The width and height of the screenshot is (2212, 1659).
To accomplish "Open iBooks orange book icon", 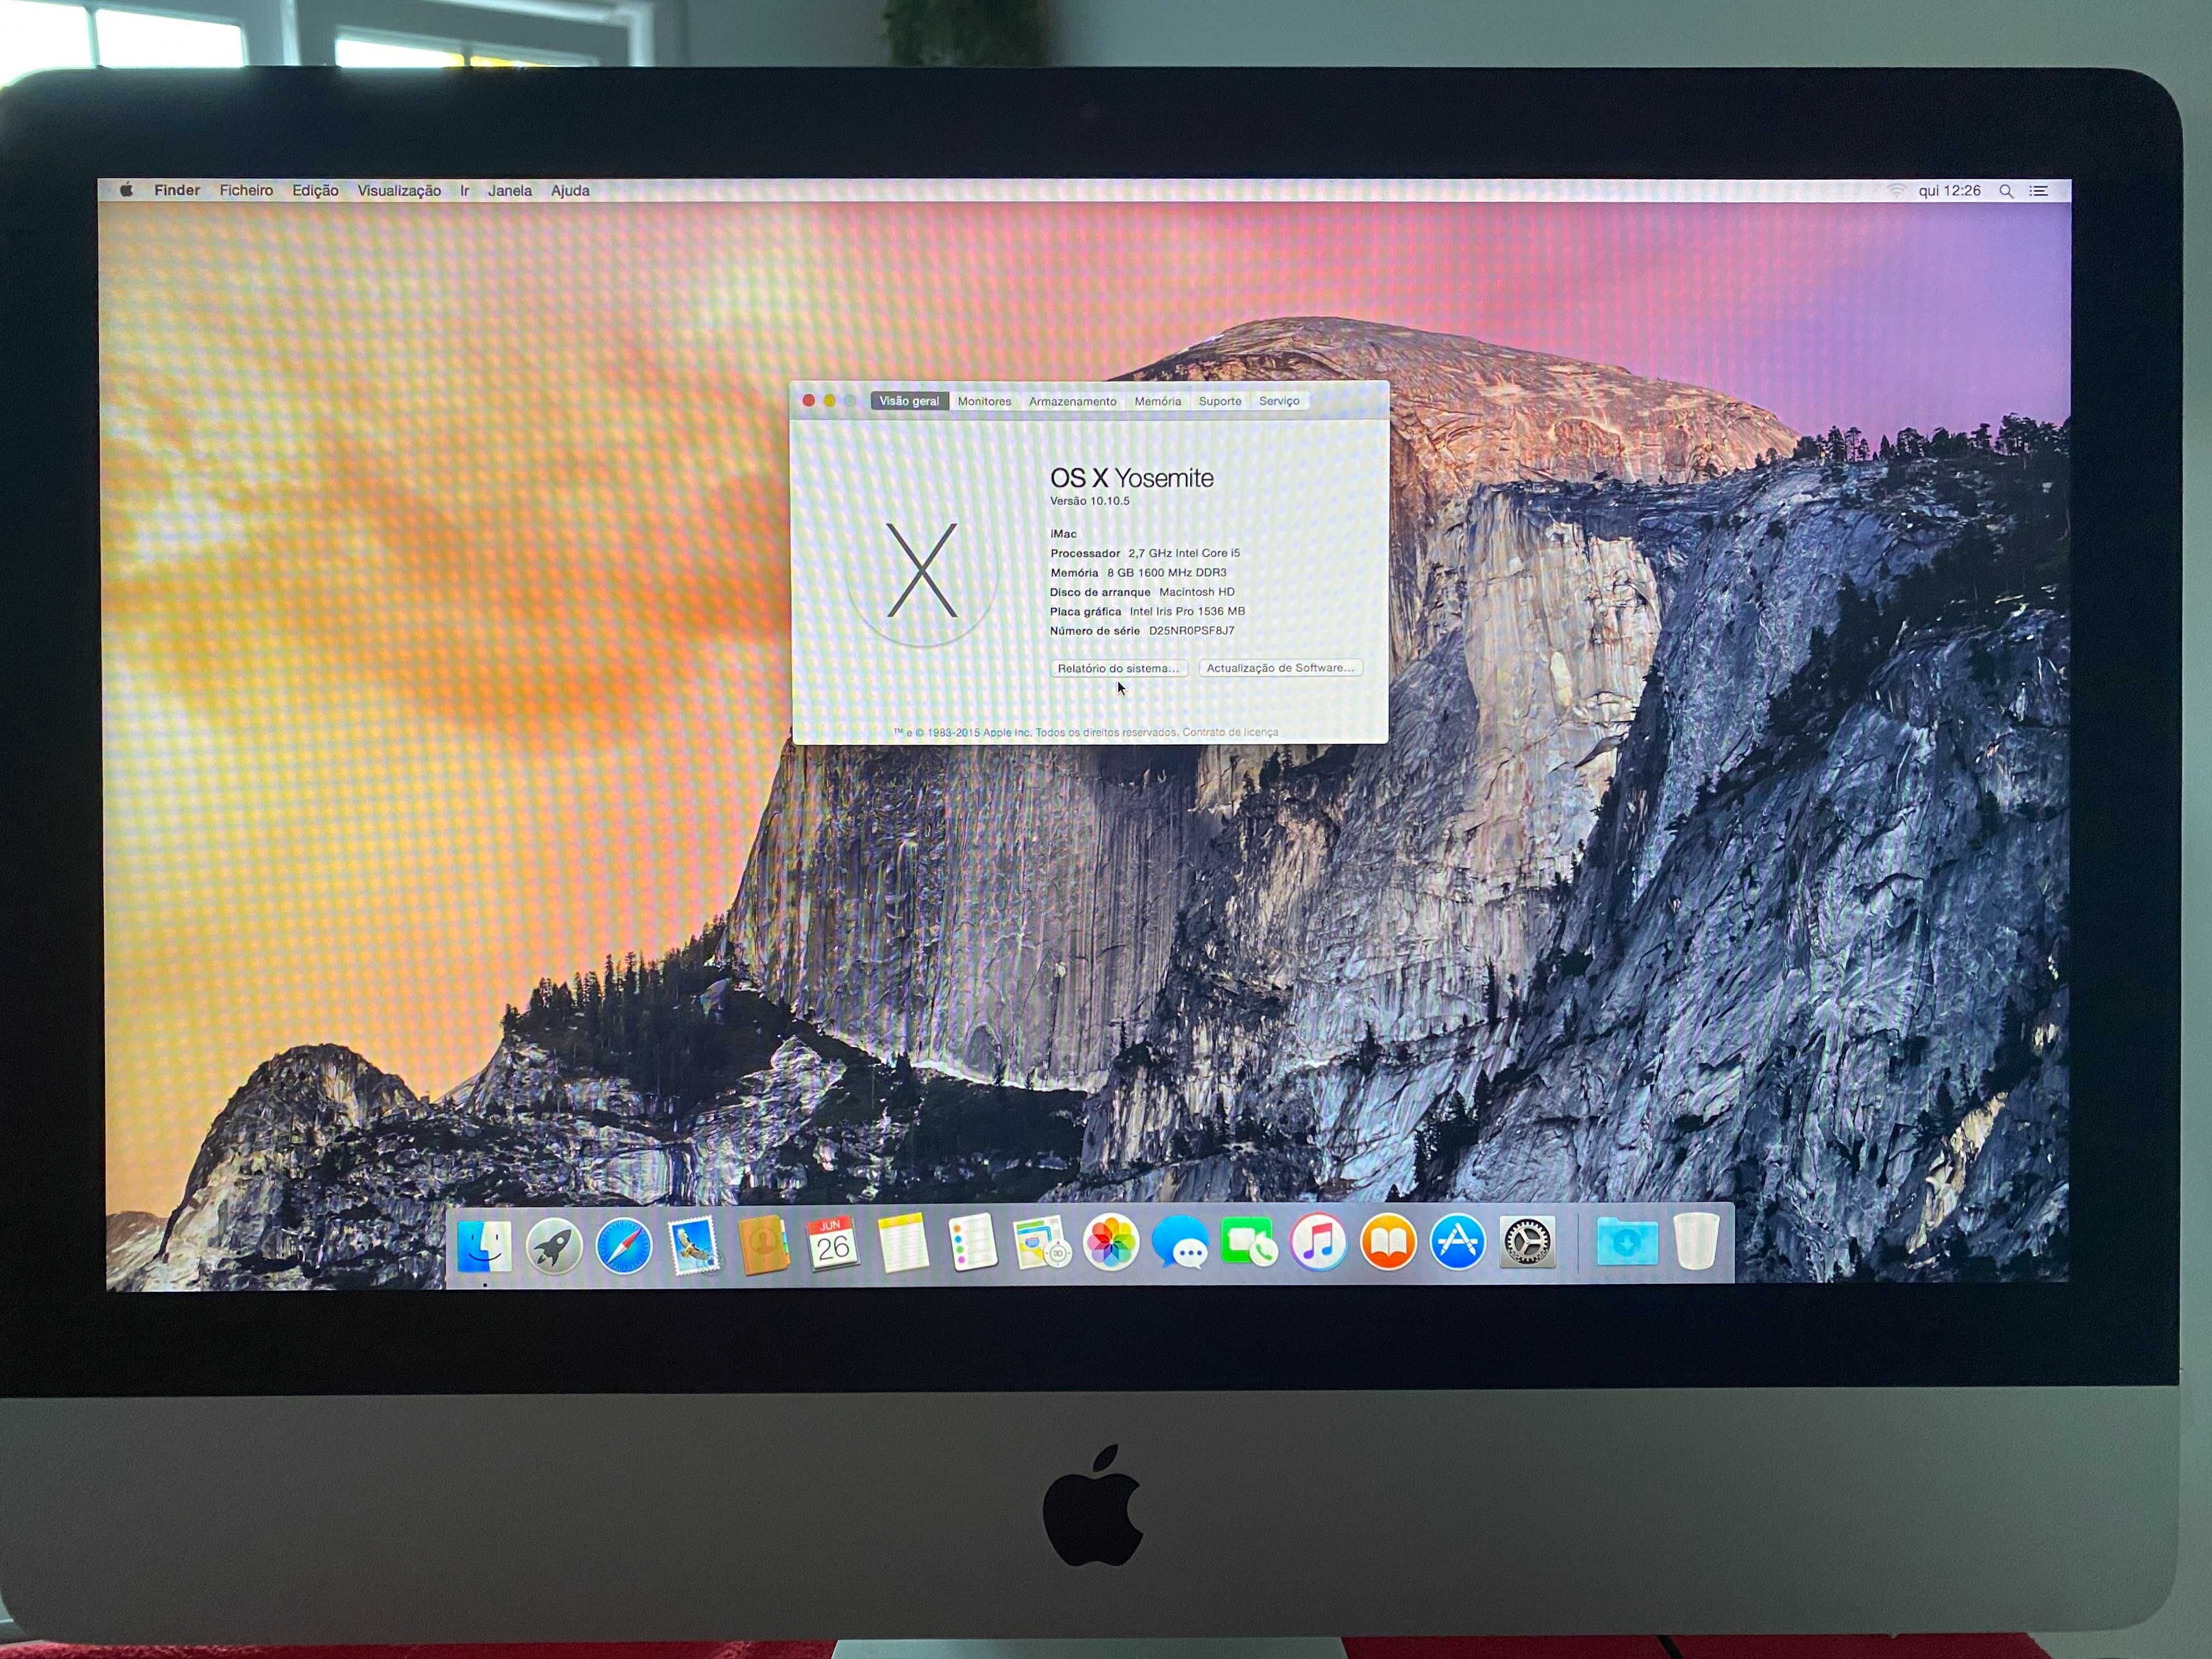I will (1388, 1242).
